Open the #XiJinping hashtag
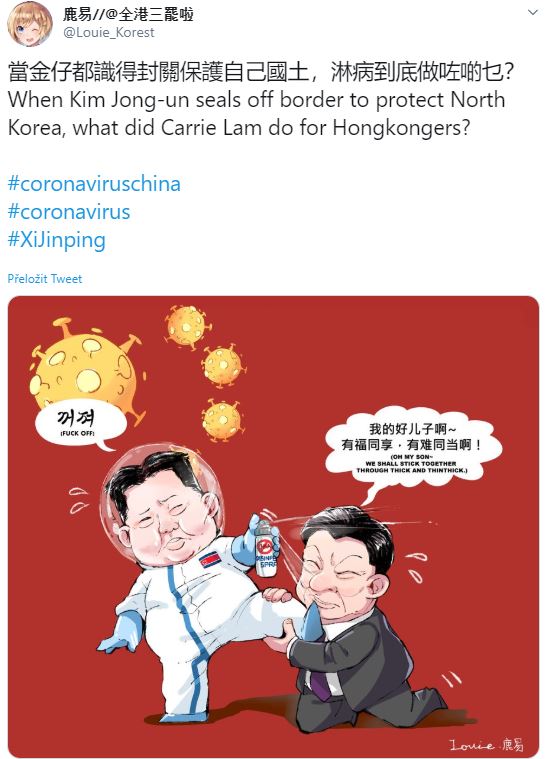 tap(57, 240)
